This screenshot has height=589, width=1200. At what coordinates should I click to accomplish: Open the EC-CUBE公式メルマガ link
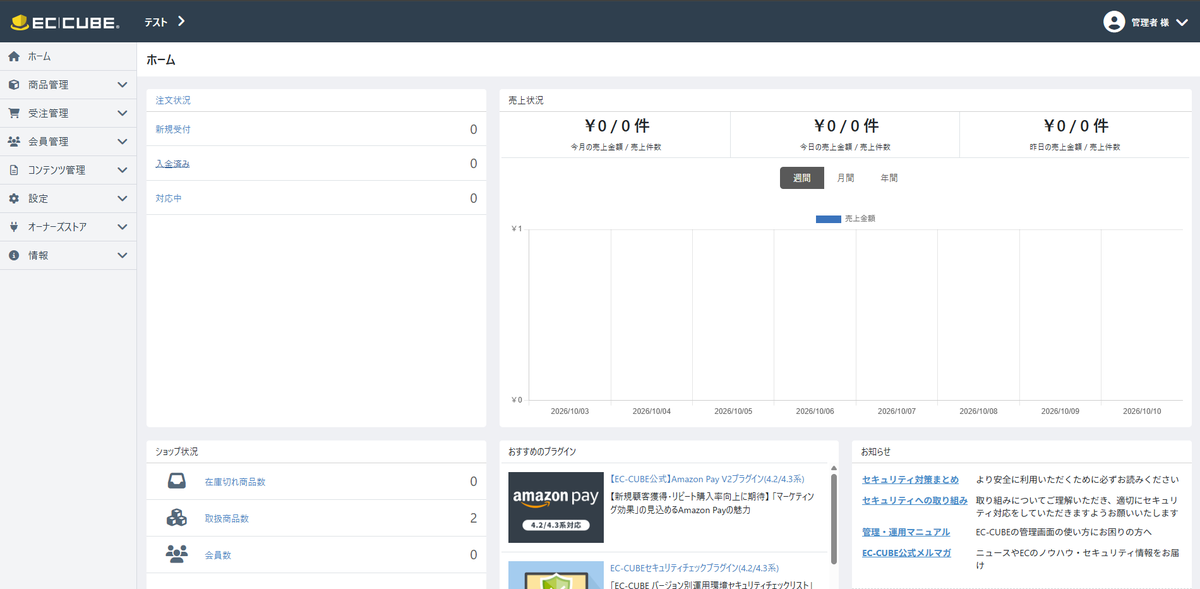point(907,553)
